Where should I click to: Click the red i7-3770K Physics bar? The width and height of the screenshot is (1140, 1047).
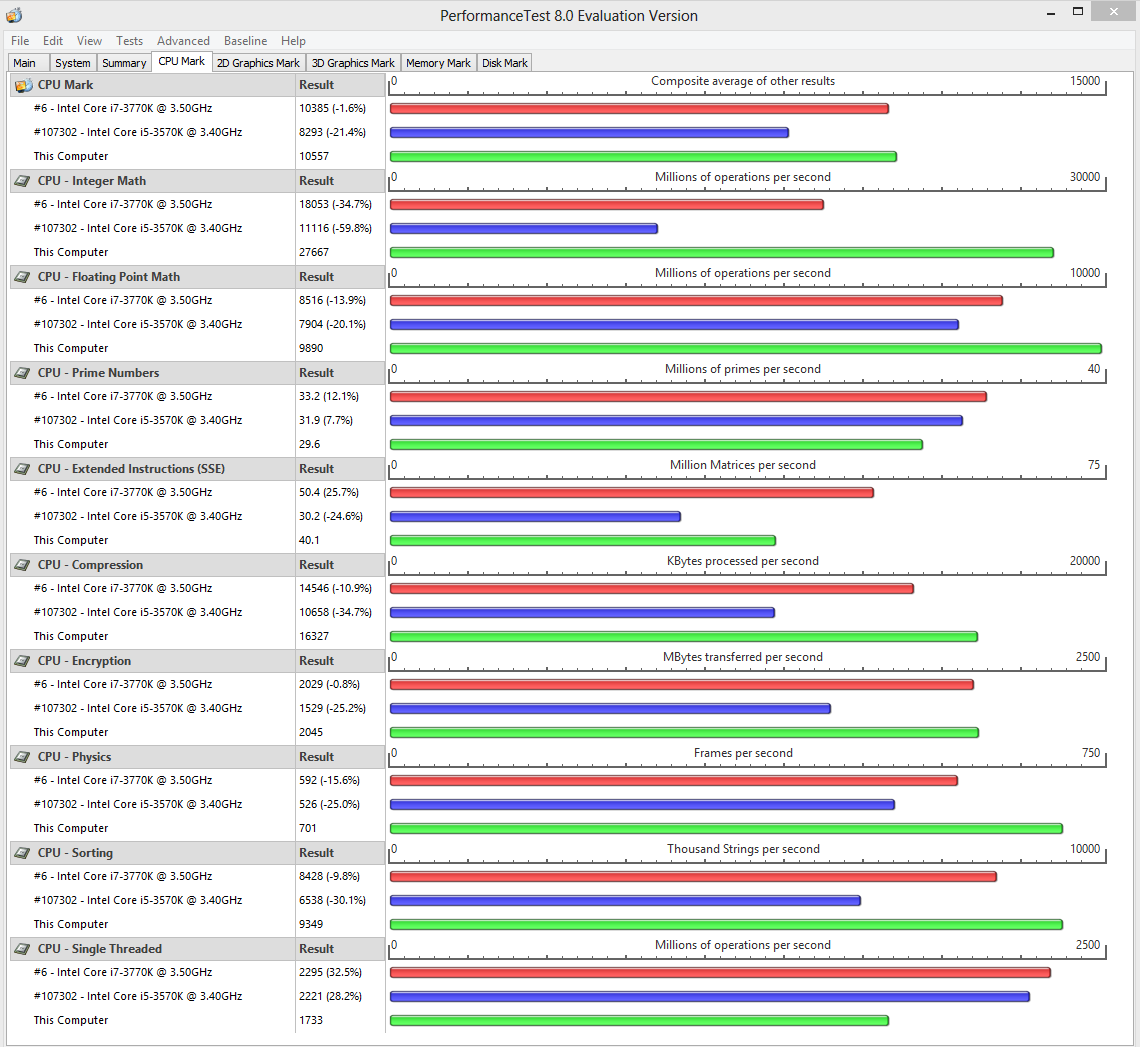coord(674,781)
